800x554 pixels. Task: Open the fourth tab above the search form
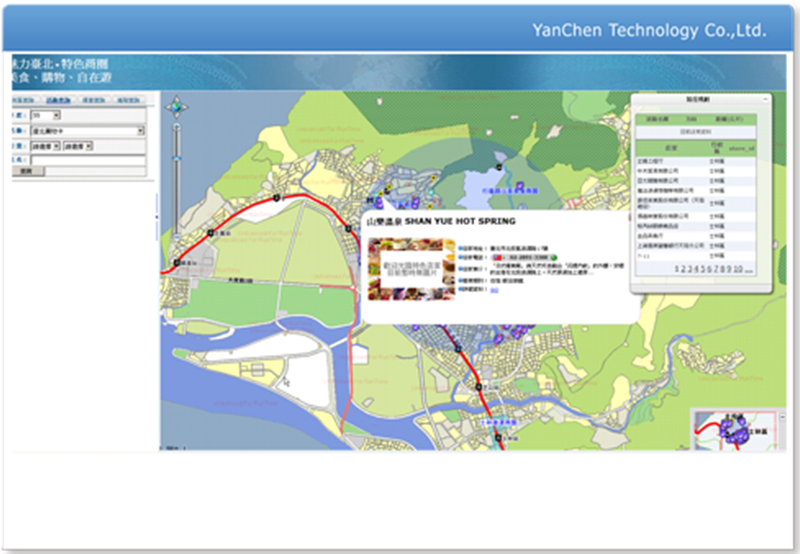coord(125,101)
